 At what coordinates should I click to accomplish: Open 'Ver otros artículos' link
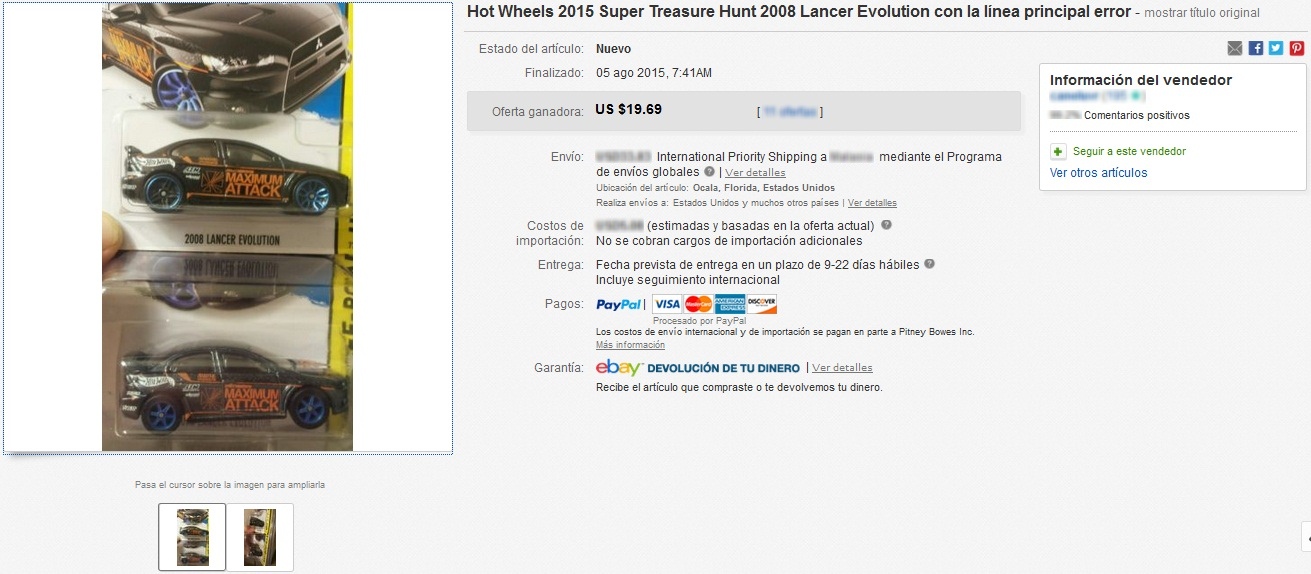[1099, 173]
